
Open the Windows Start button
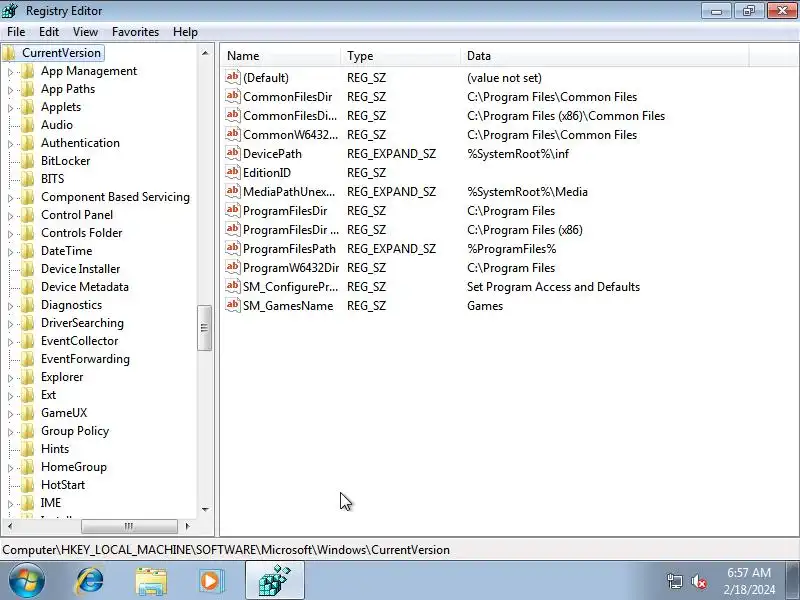coord(26,581)
